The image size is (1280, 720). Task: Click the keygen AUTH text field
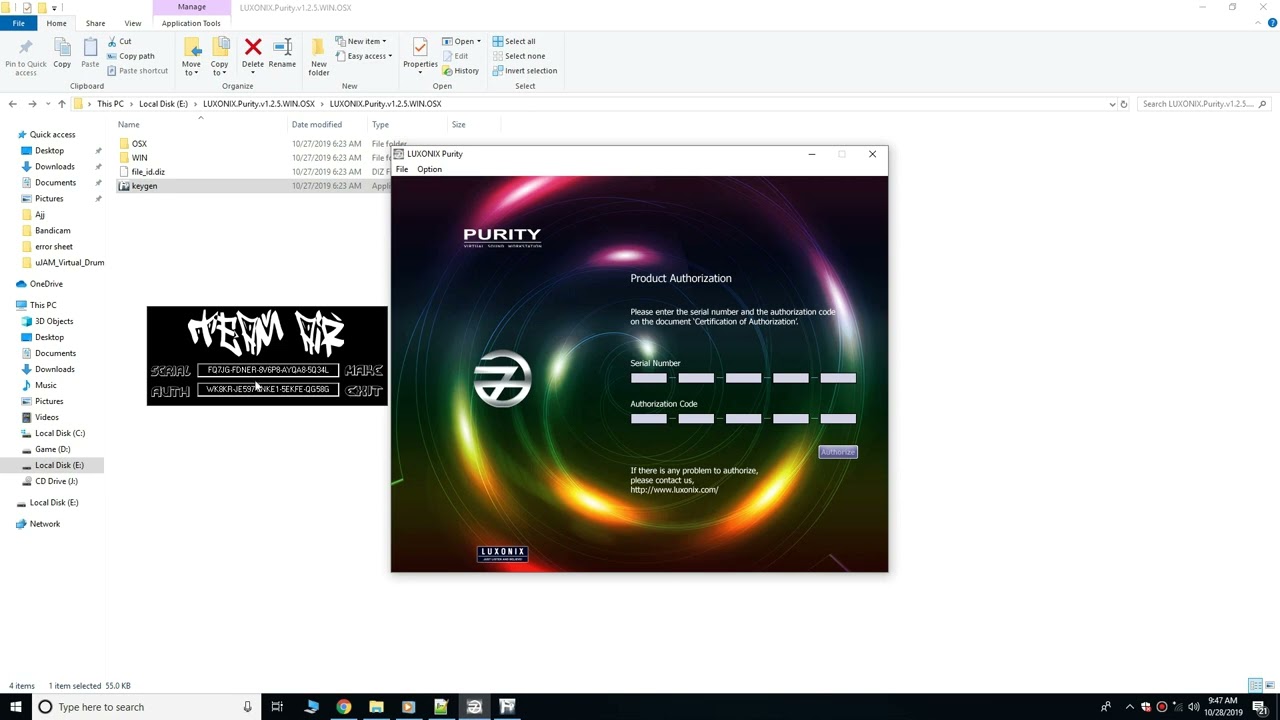(268, 389)
